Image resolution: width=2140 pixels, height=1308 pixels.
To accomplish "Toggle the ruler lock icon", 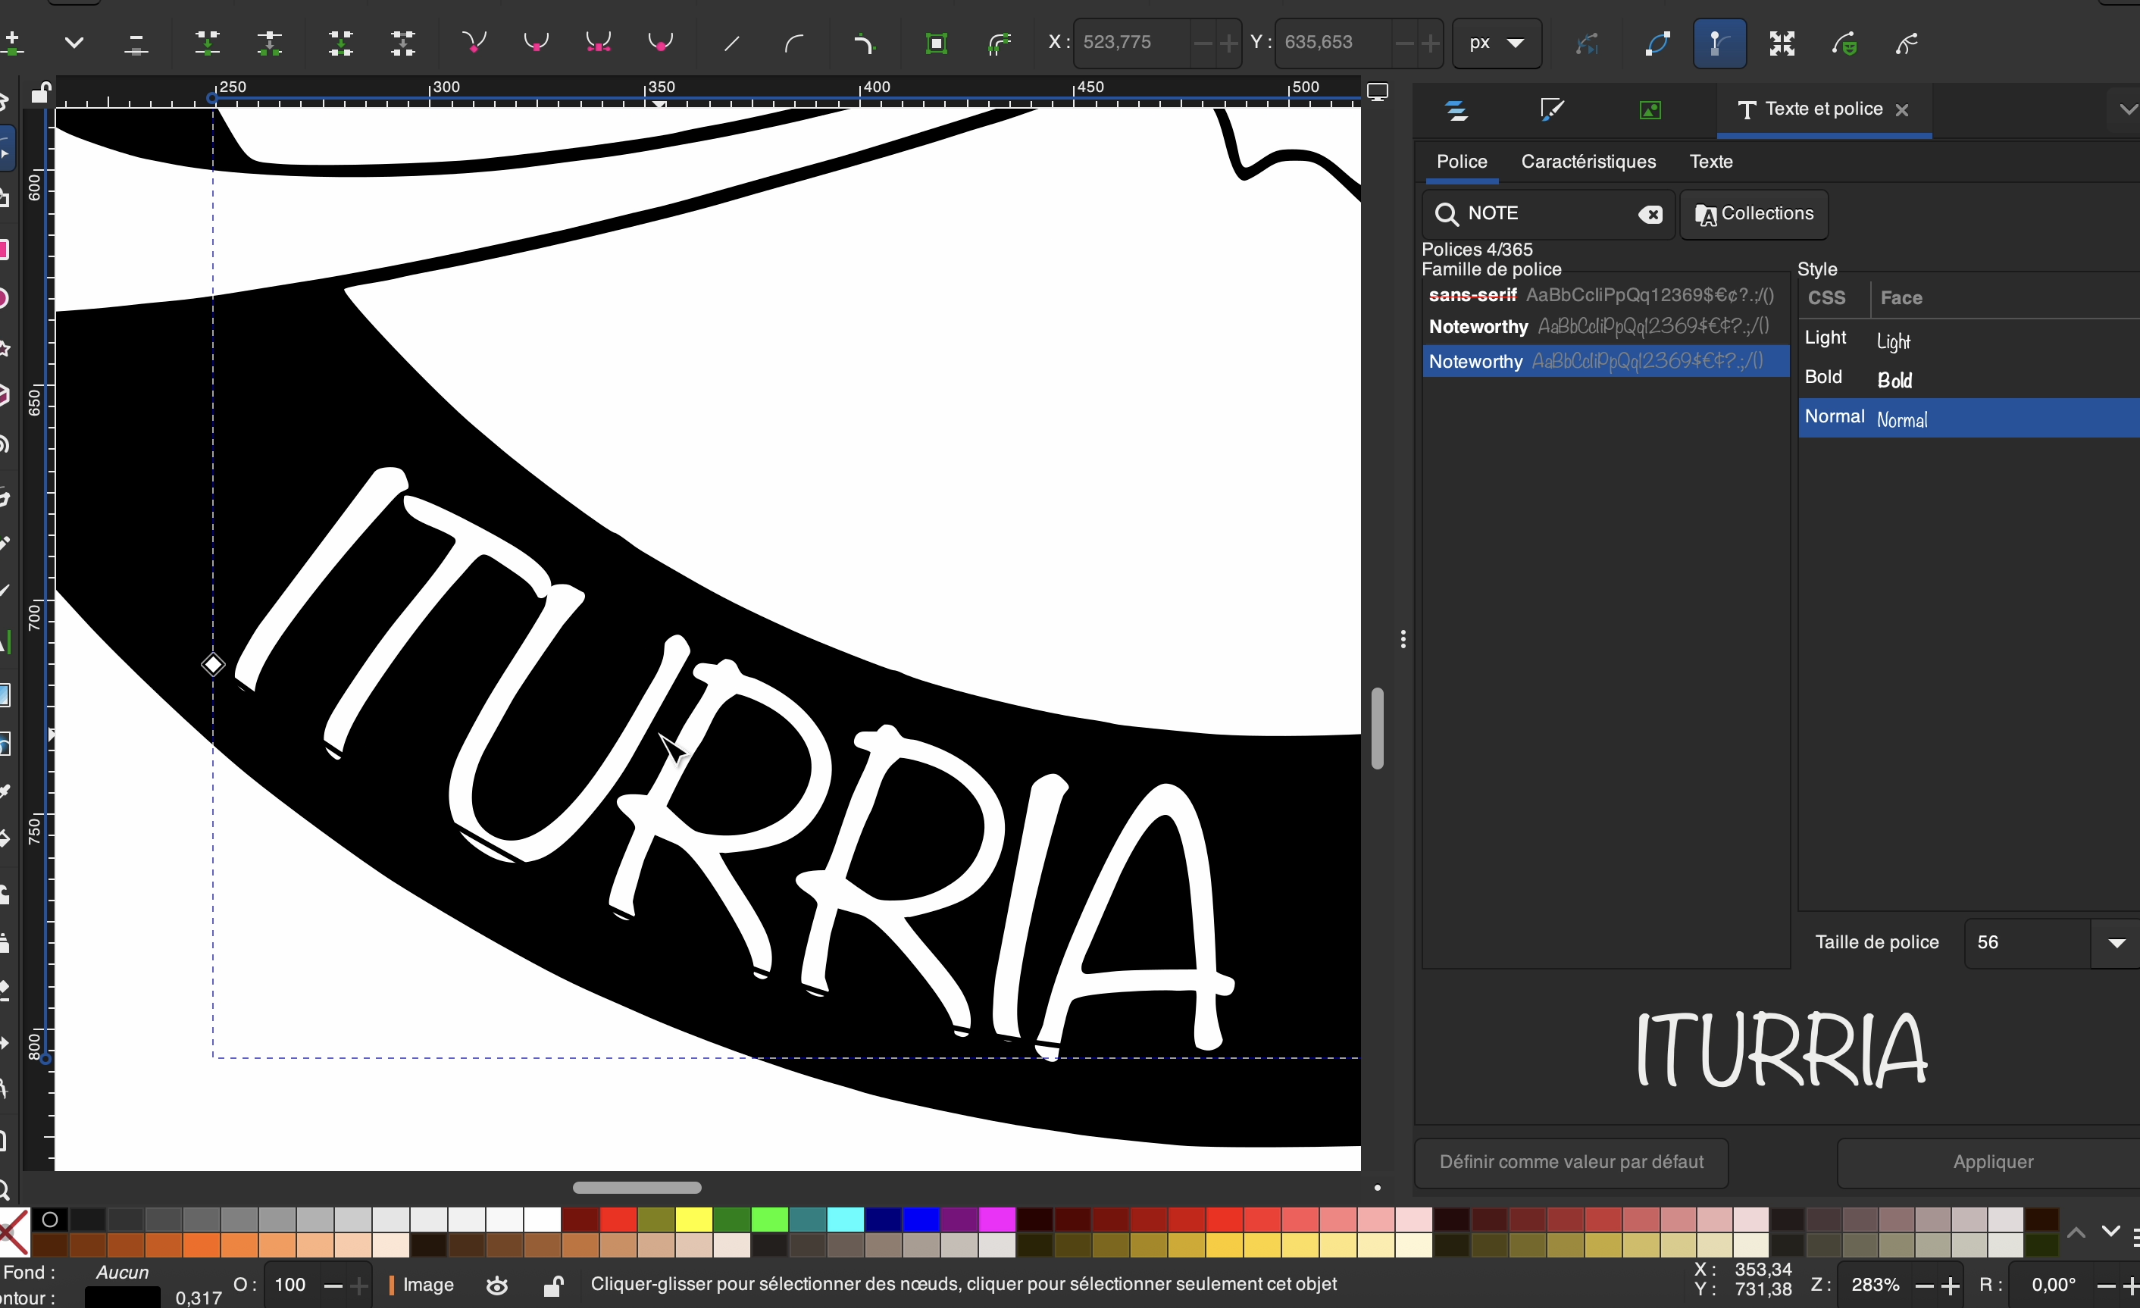I will coord(40,93).
